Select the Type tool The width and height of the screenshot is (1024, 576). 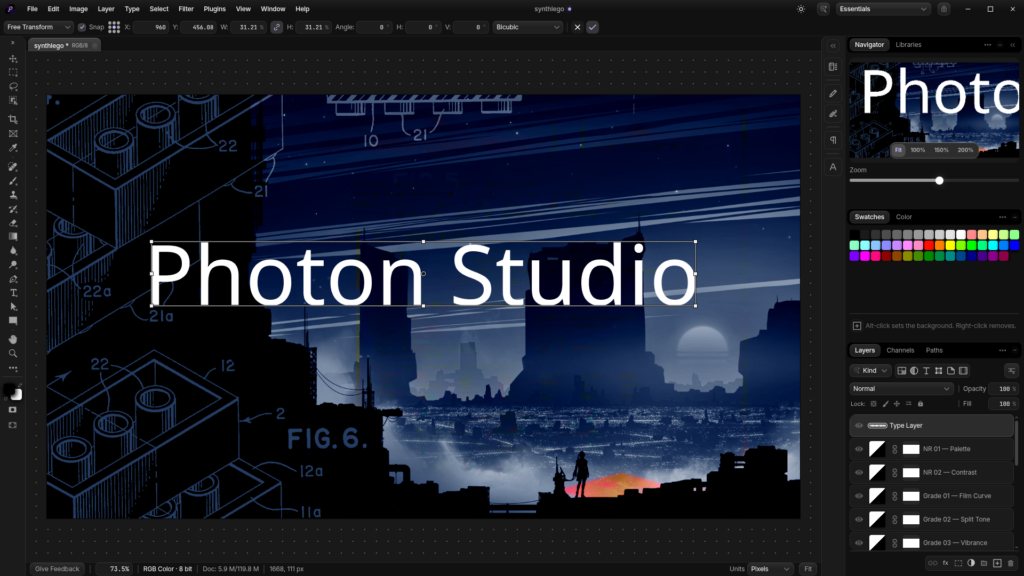(x=13, y=293)
